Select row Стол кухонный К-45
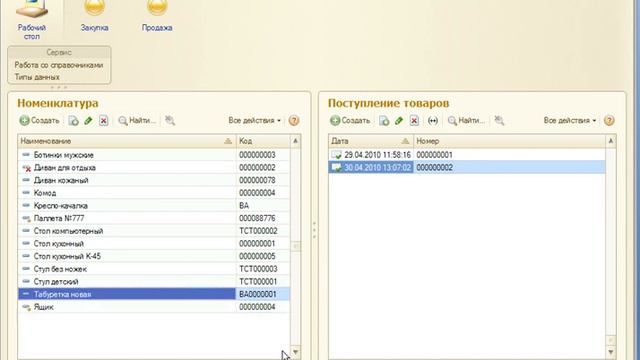Screen dimensions: 640x360 pyautogui.click(x=154, y=256)
